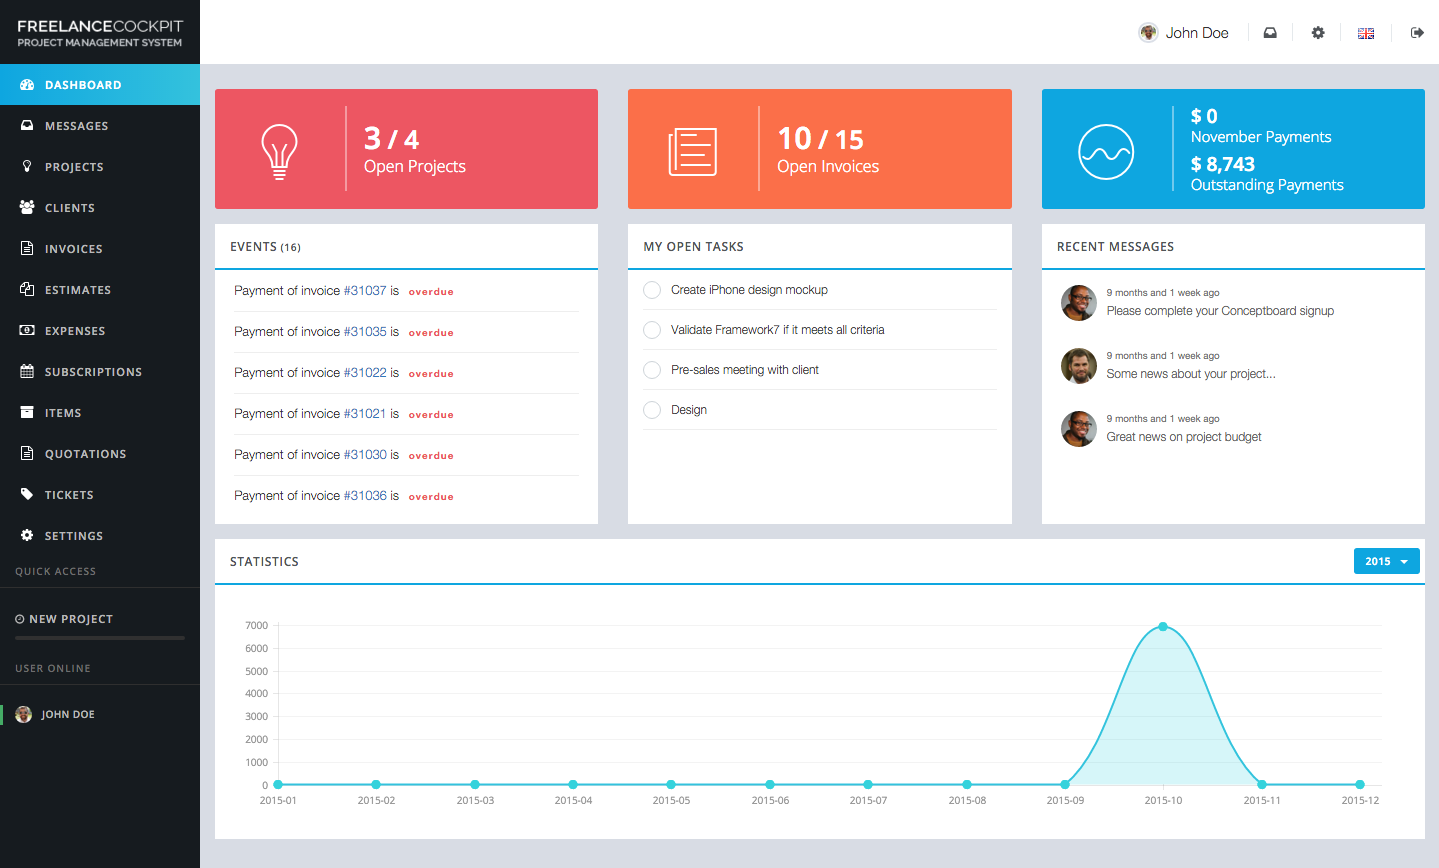Click the Tickets tag icon in sidebar
The height and width of the screenshot is (868, 1439).
point(27,494)
